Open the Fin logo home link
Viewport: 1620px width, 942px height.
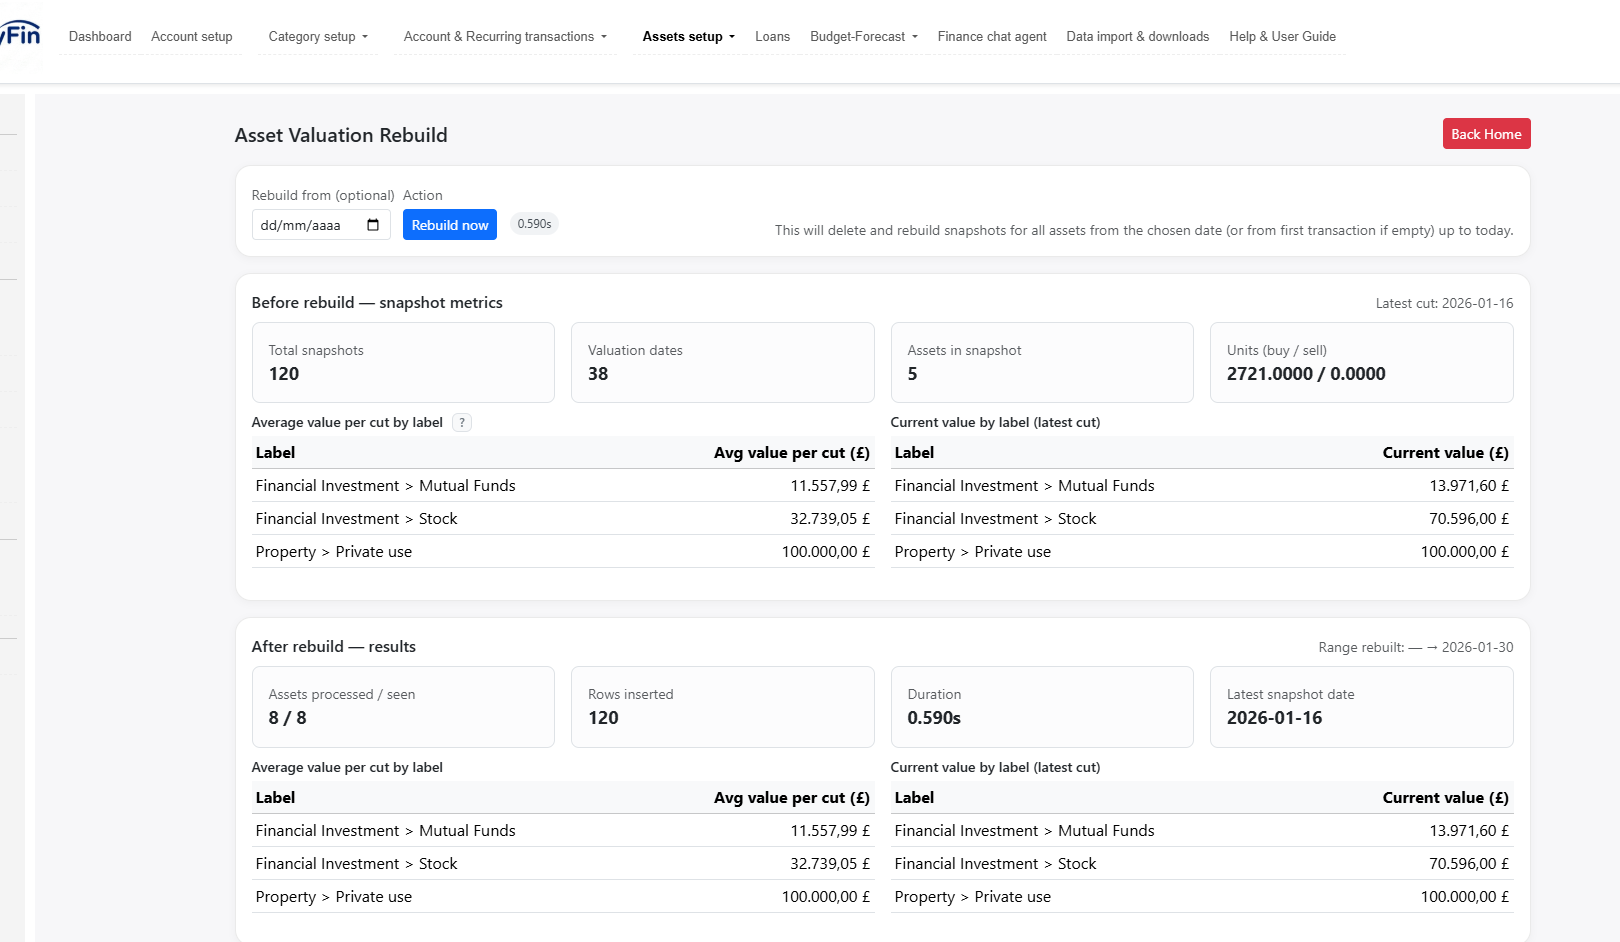pos(20,34)
